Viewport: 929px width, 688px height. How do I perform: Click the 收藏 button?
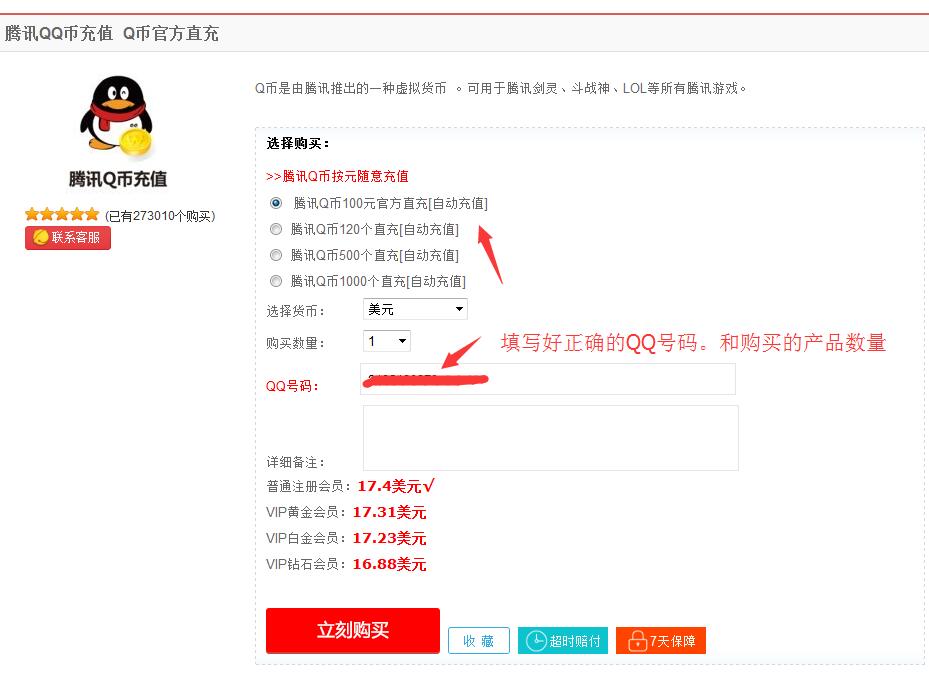click(x=478, y=641)
